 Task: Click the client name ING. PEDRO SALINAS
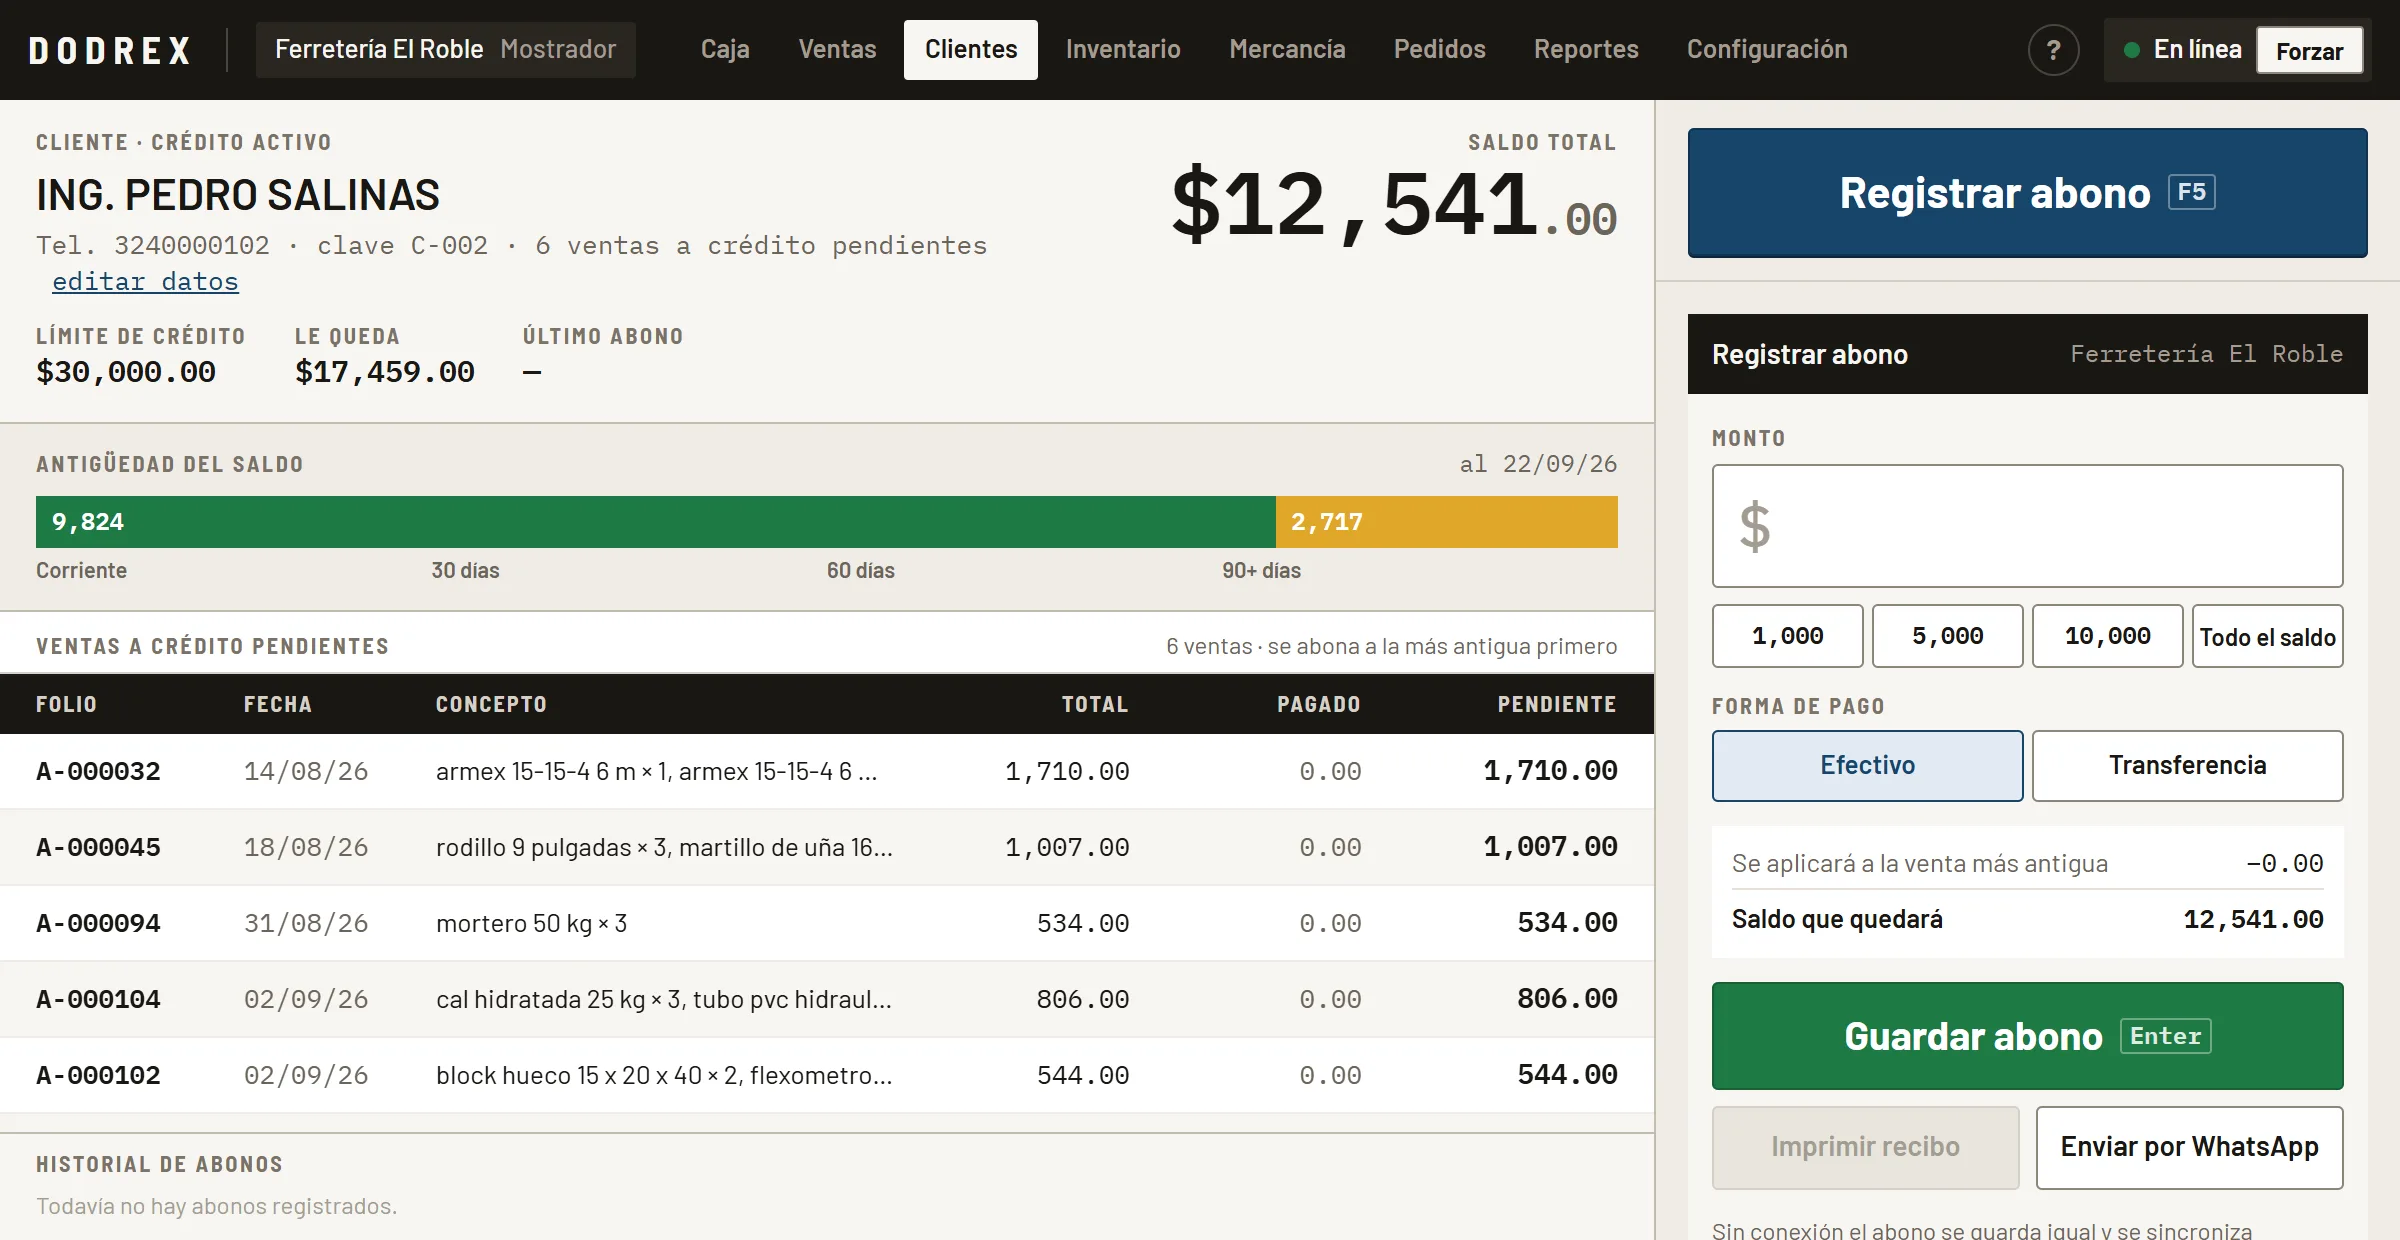click(x=238, y=195)
